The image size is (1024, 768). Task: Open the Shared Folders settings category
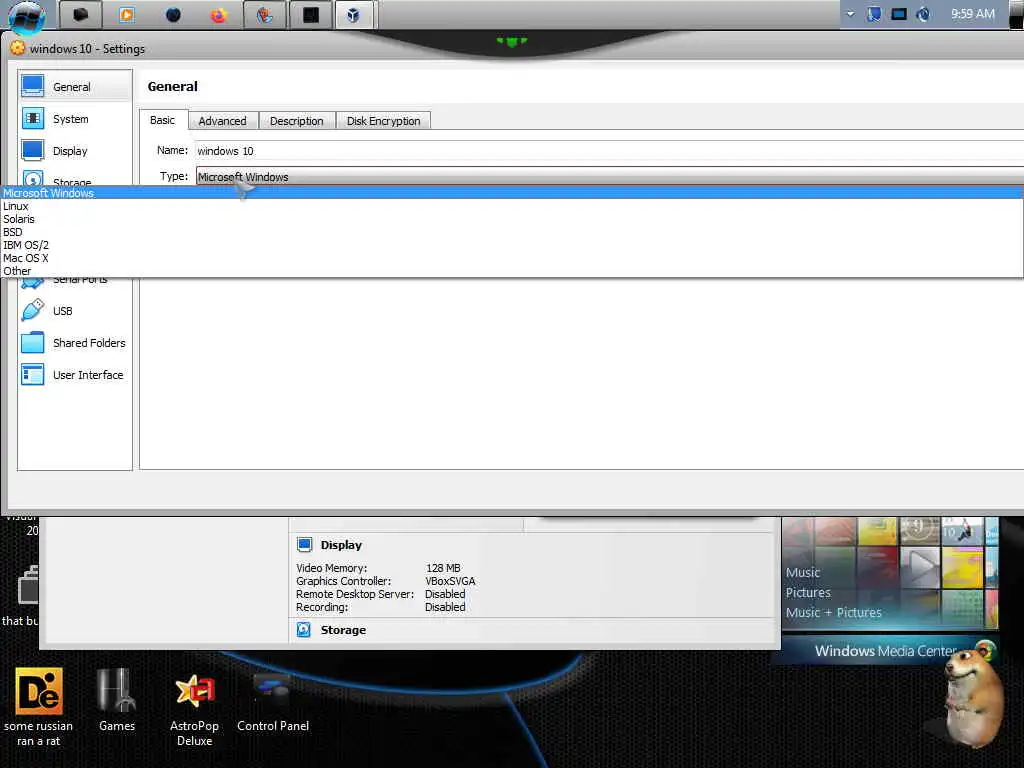pyautogui.click(x=74, y=343)
